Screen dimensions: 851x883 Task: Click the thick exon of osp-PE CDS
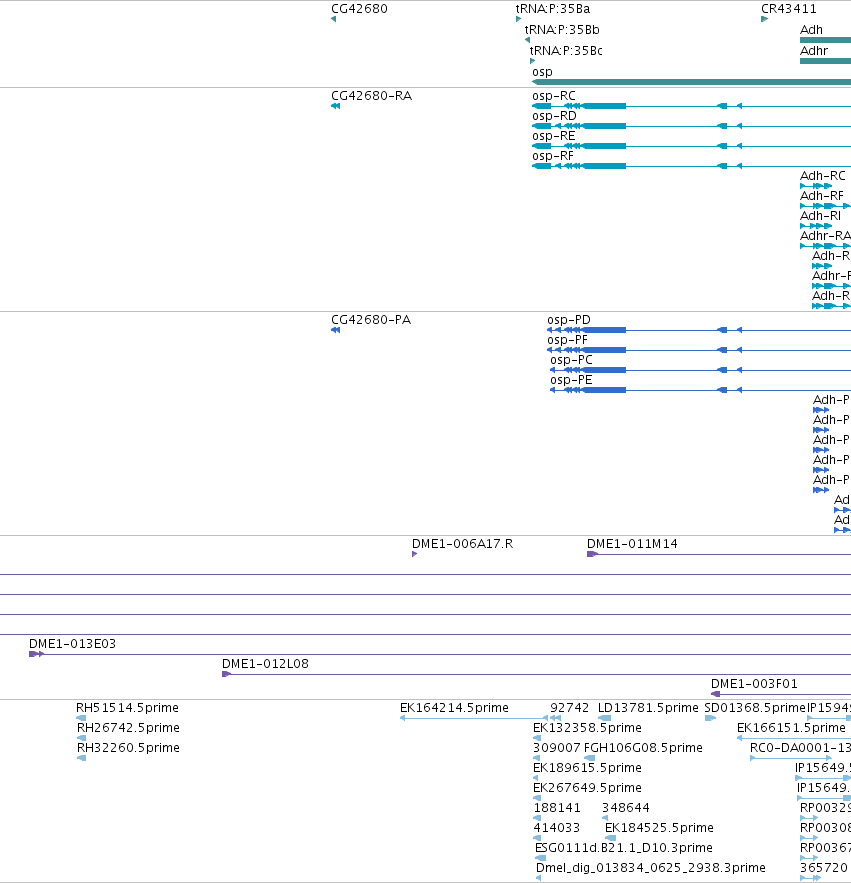pyautogui.click(x=604, y=390)
